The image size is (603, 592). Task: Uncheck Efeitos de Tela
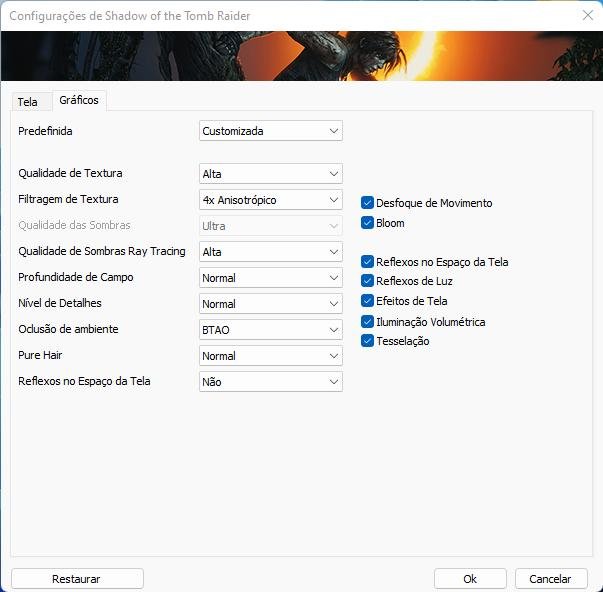tap(367, 301)
